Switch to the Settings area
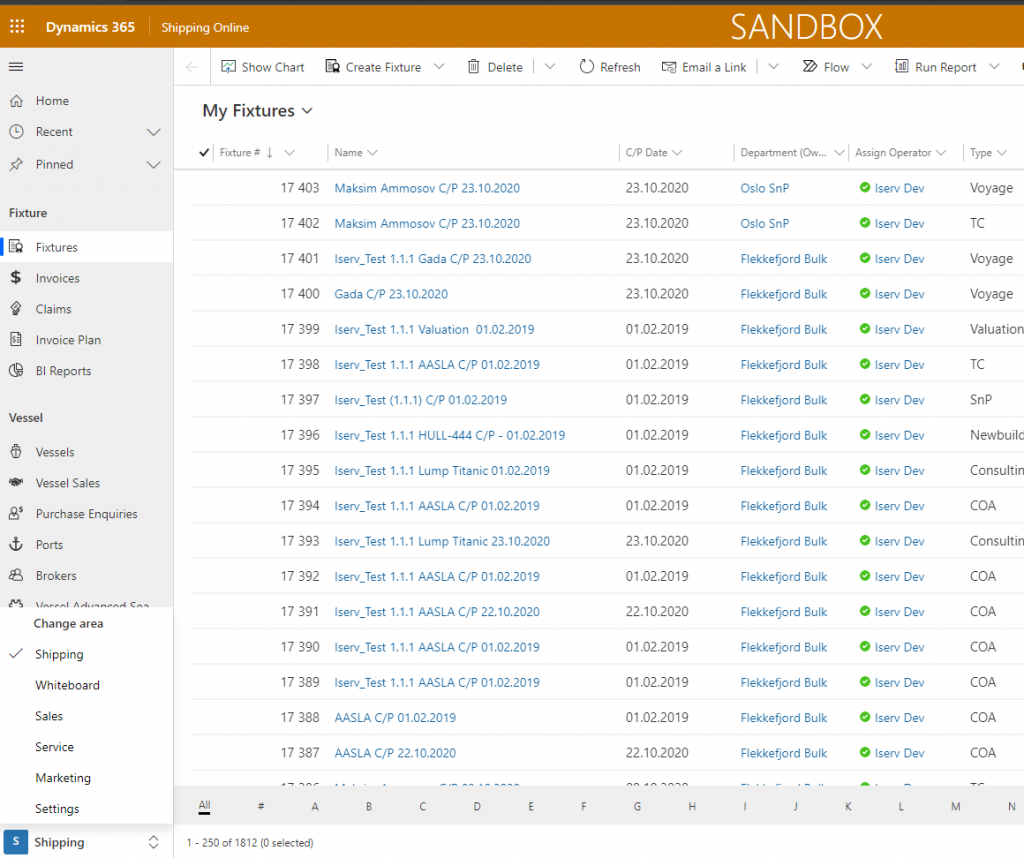1024x858 pixels. (57, 809)
